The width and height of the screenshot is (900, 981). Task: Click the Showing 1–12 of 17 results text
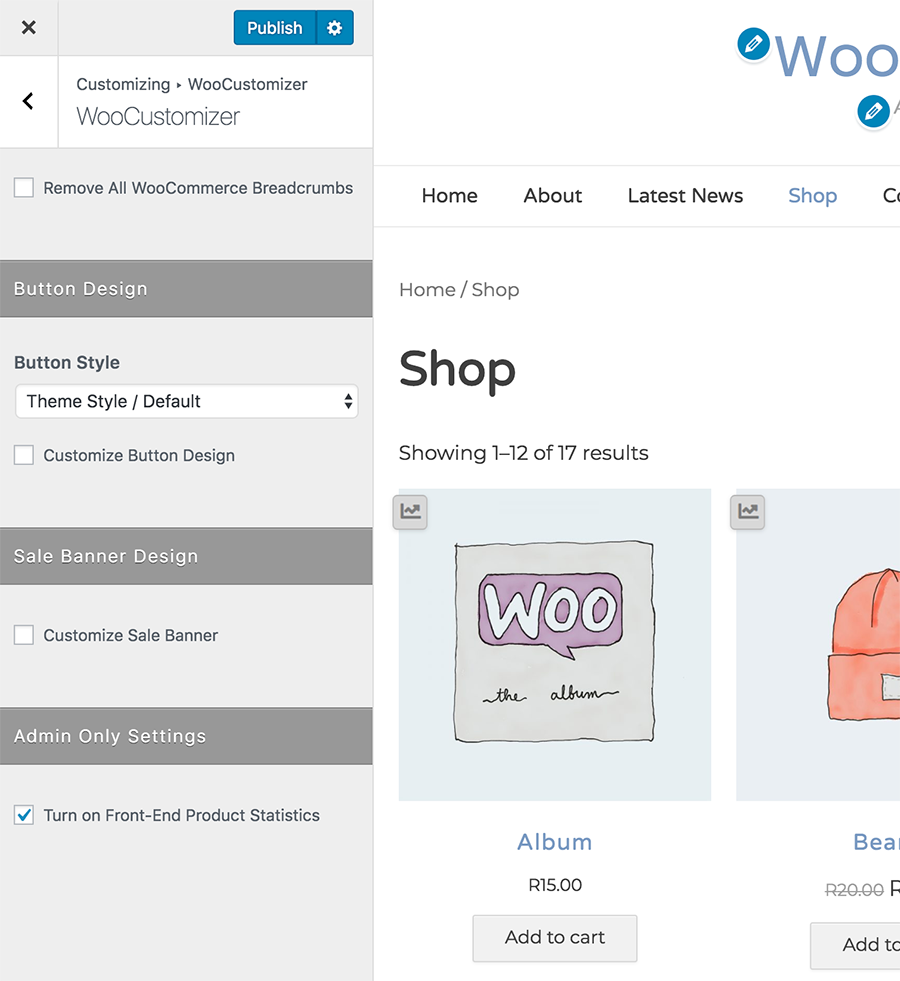coord(523,453)
